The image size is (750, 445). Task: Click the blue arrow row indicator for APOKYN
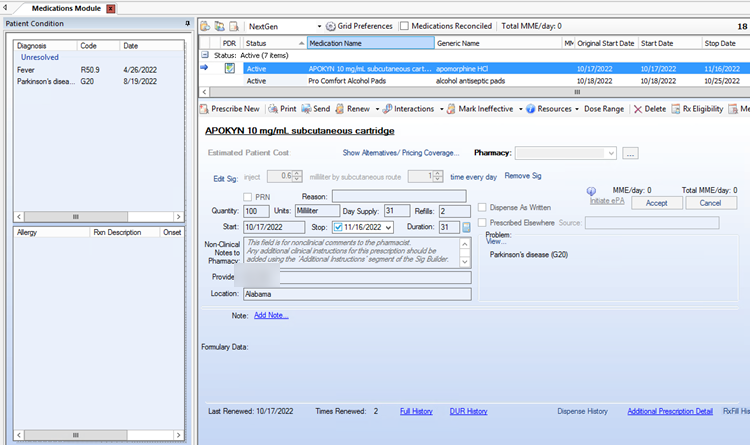tap(204, 68)
